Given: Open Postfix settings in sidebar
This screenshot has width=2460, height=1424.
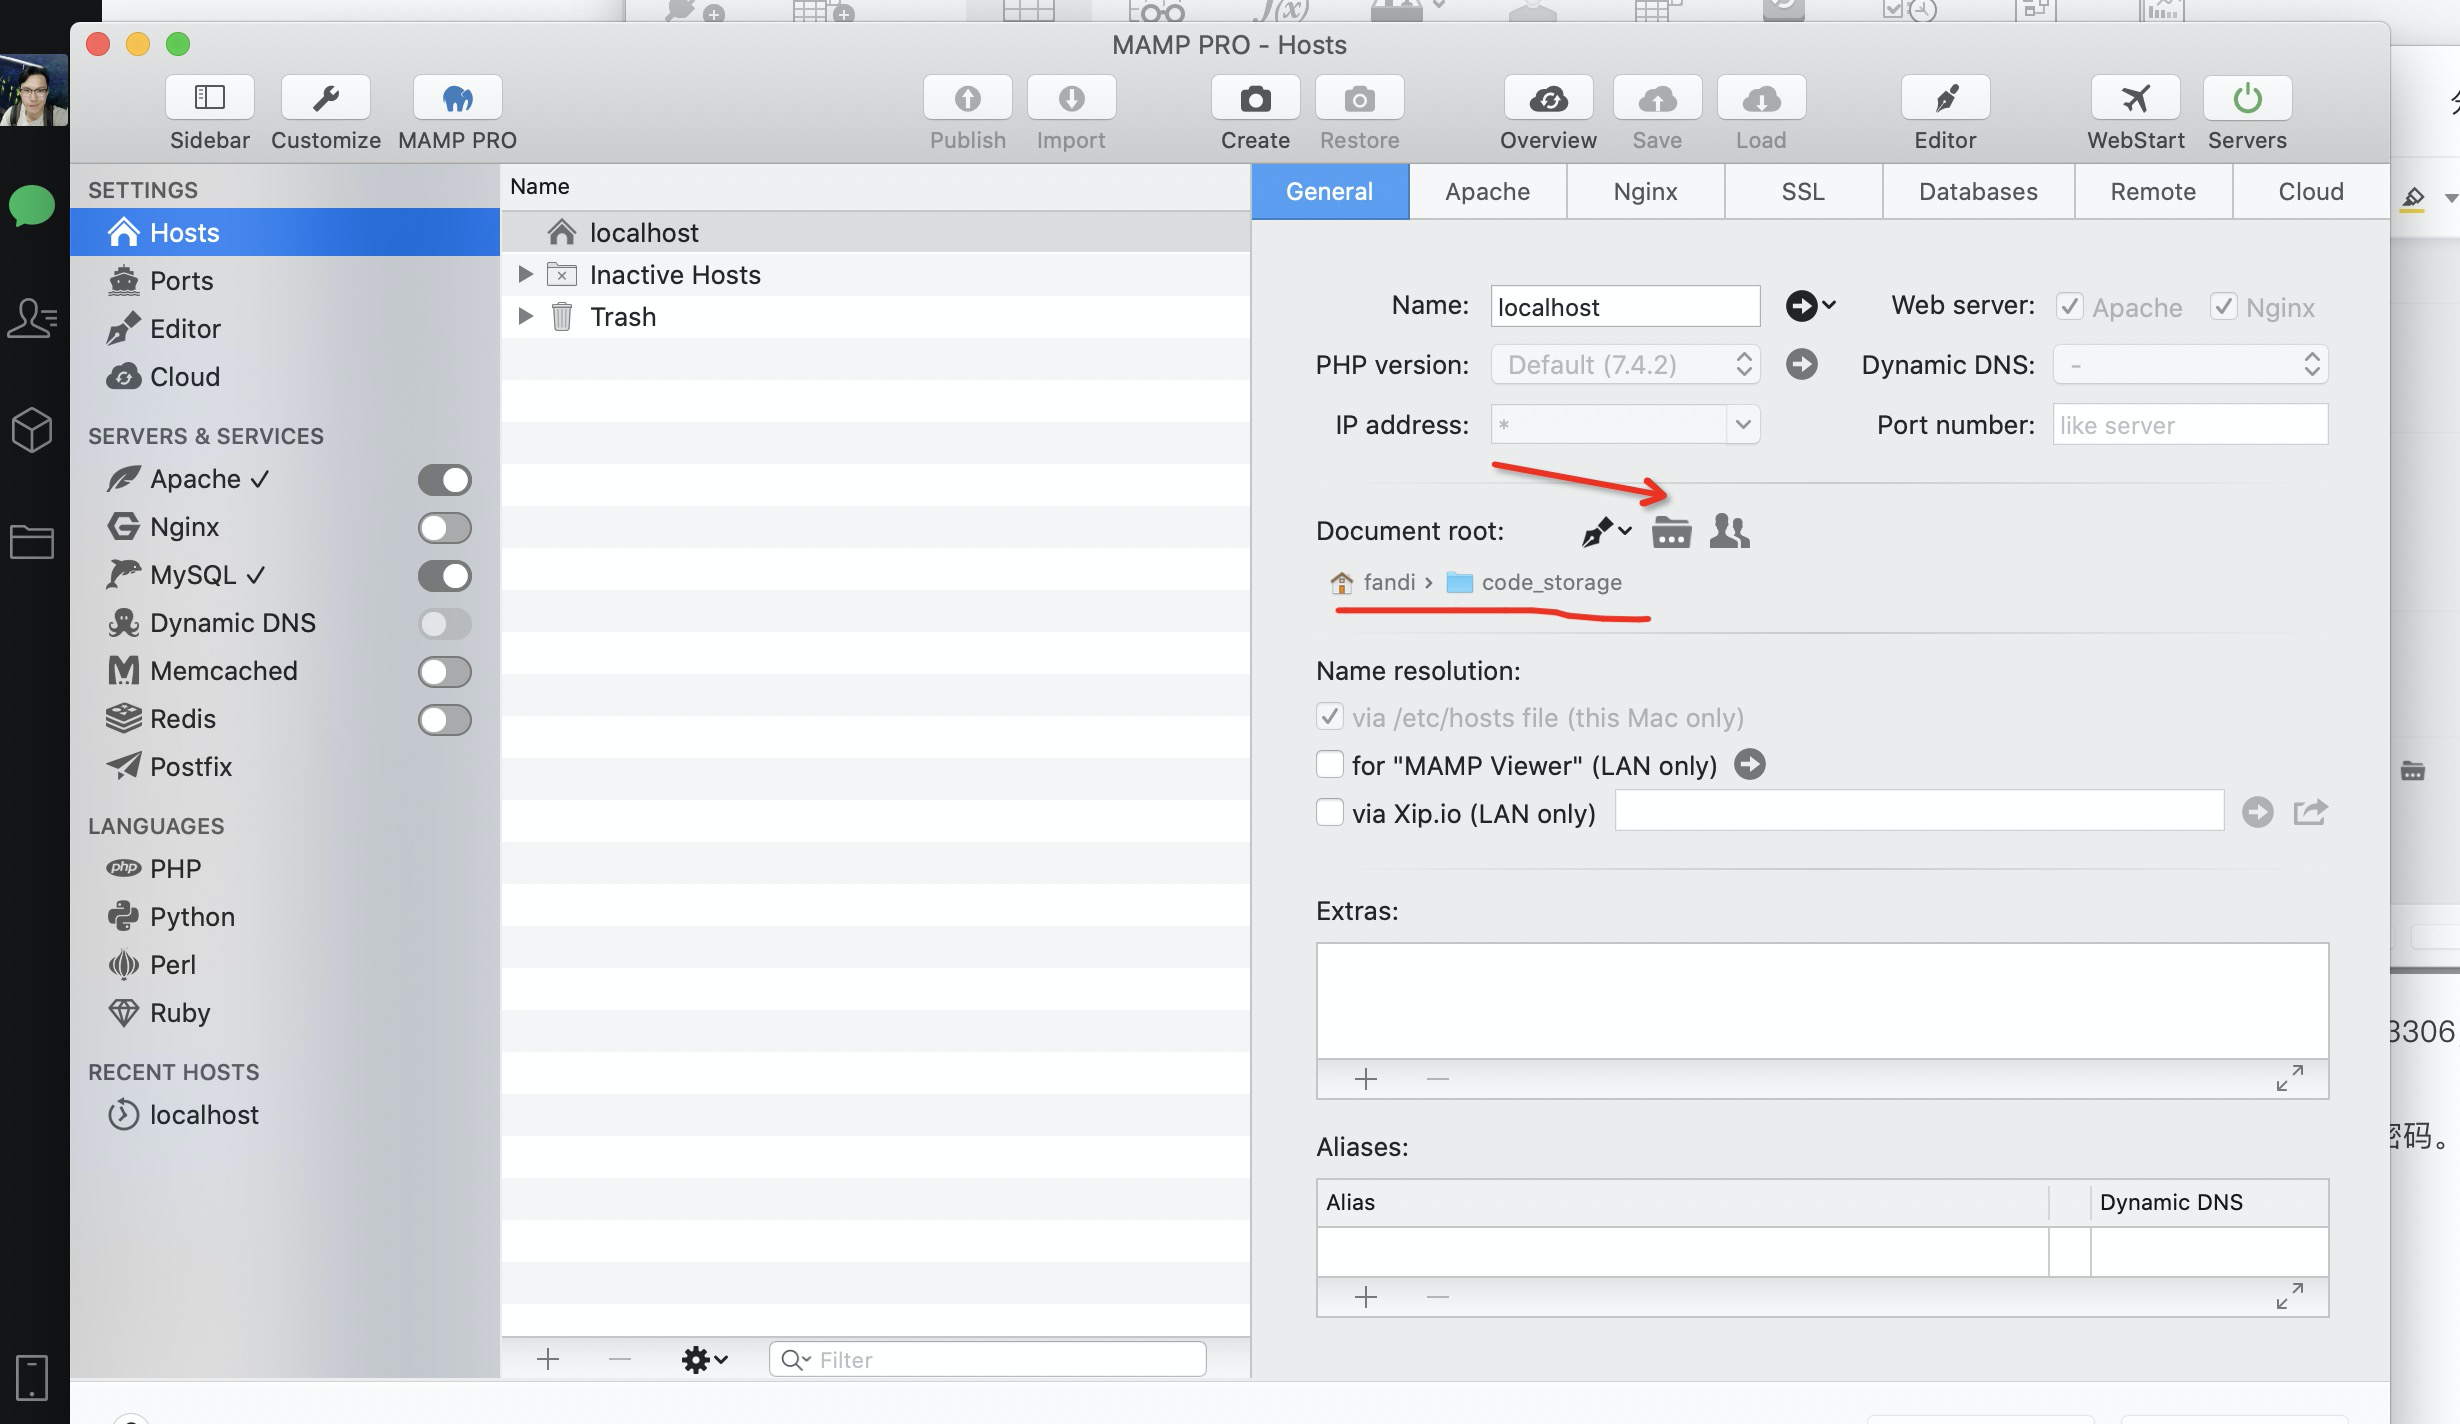Looking at the screenshot, I should click(285, 767).
